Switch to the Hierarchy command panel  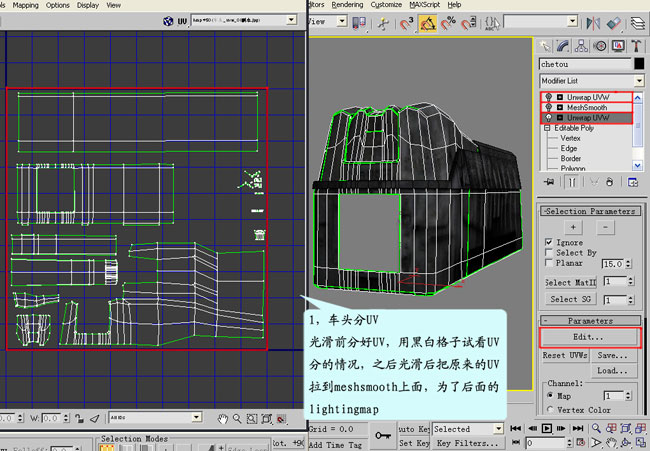pos(581,46)
